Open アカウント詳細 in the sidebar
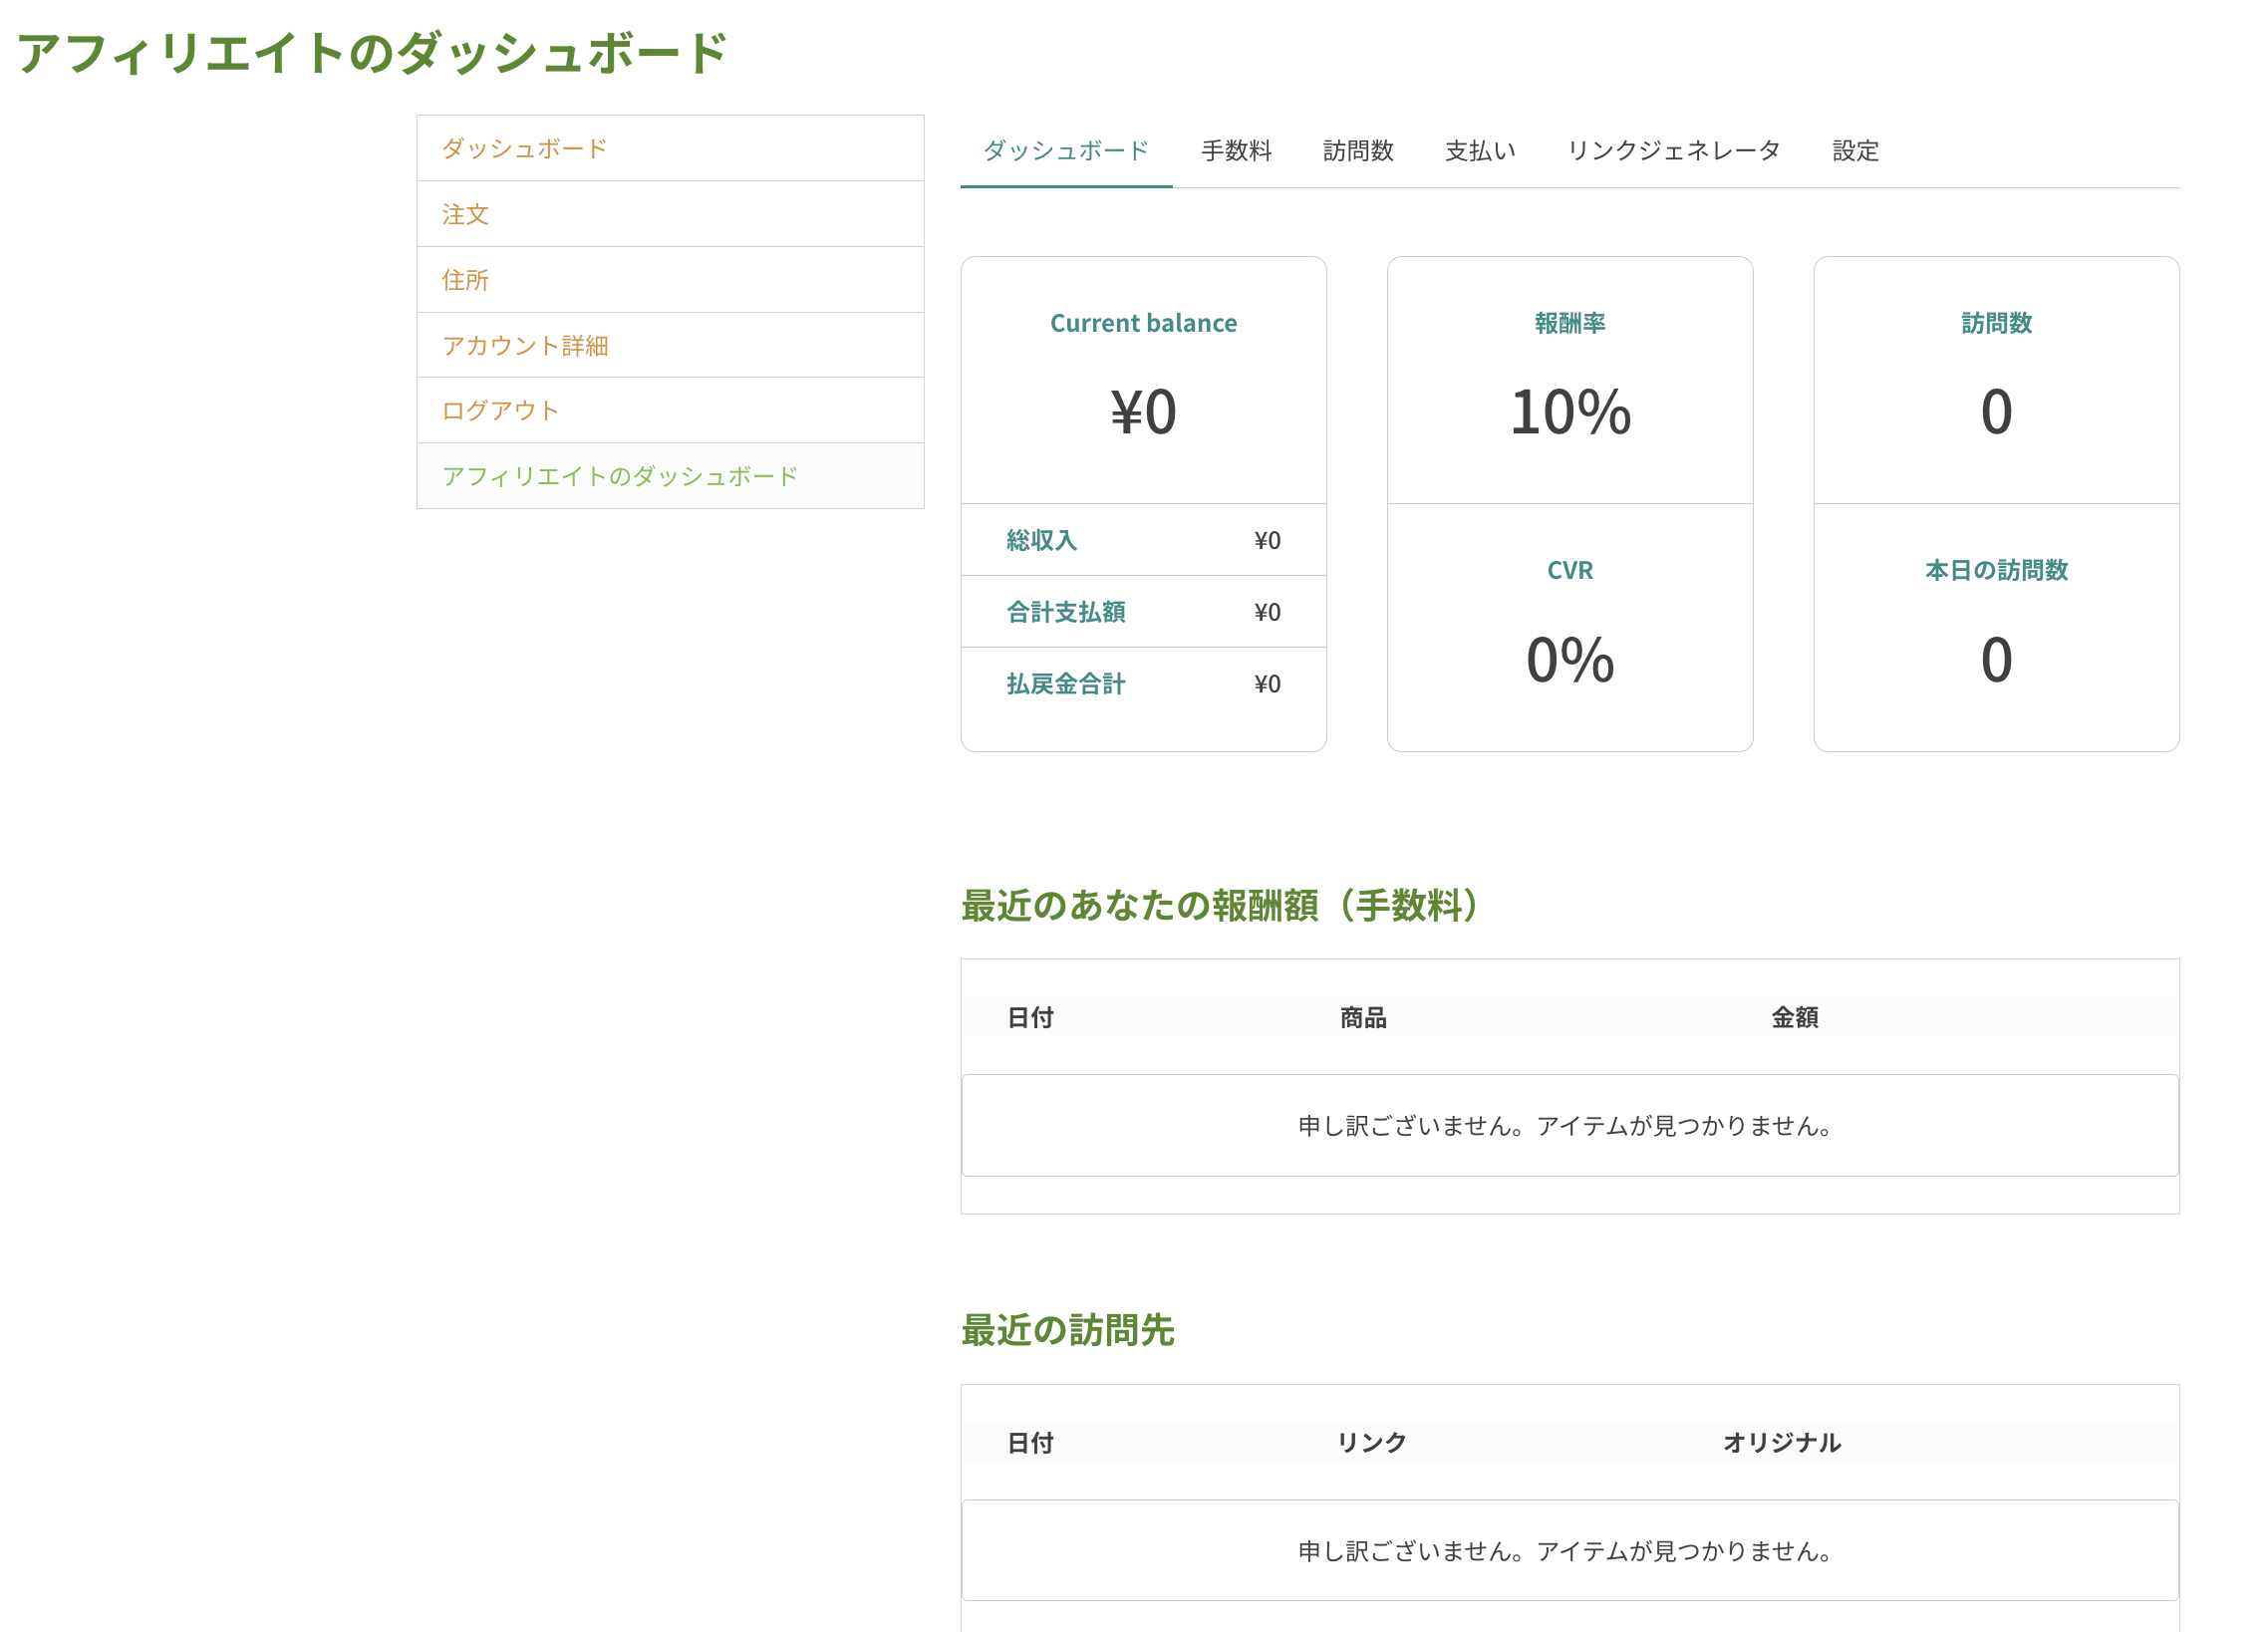The height and width of the screenshot is (1632, 2268). 525,346
